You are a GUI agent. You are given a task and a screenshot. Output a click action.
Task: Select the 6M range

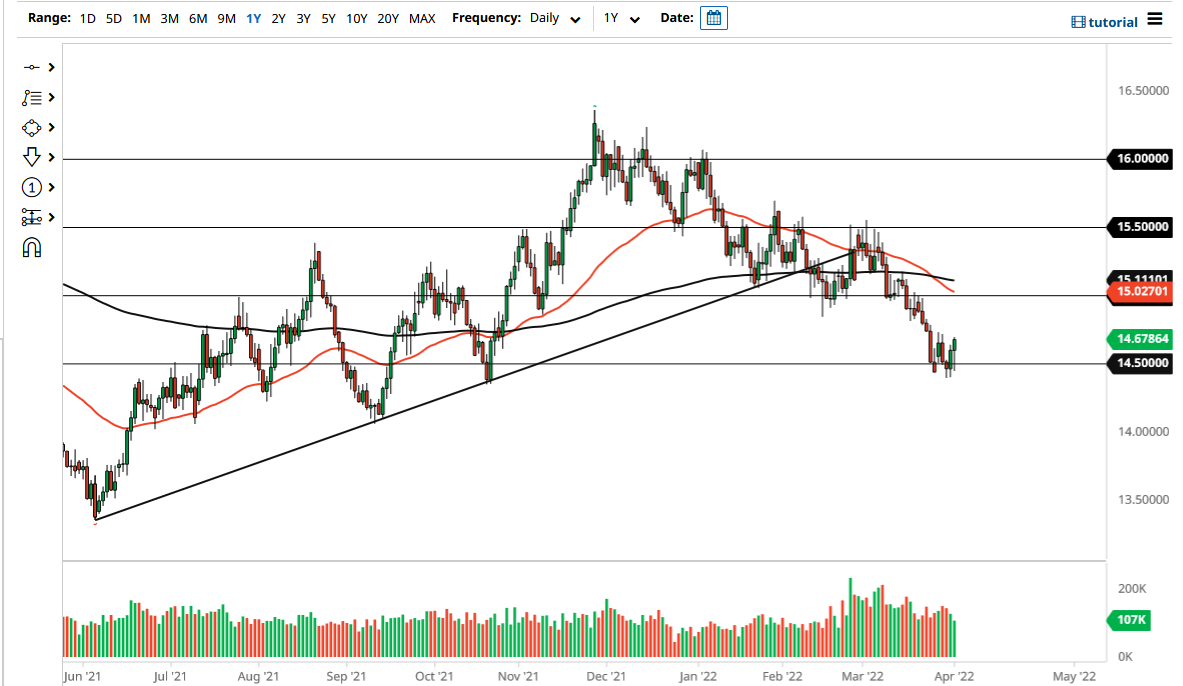pos(196,18)
